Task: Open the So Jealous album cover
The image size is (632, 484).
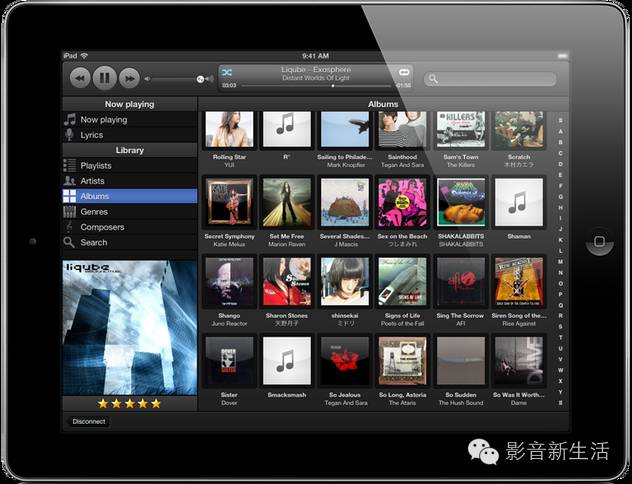Action: 345,361
